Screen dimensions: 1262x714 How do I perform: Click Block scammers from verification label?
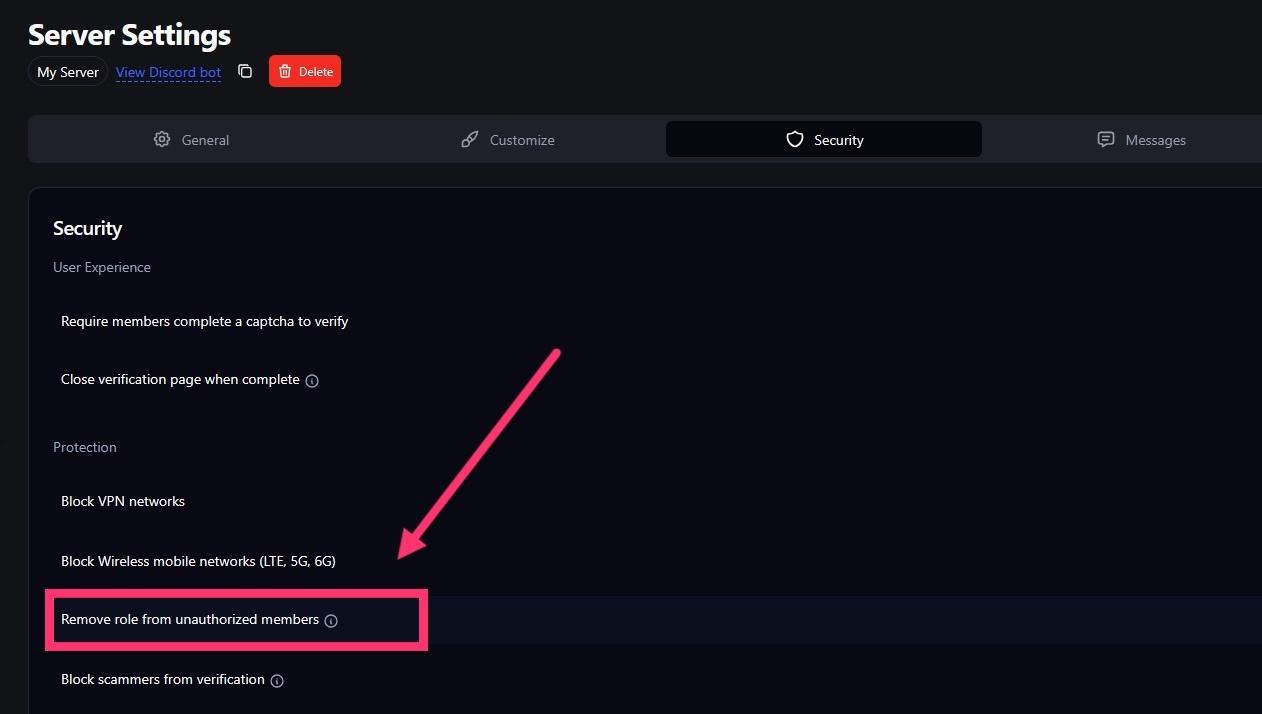[x=163, y=680]
